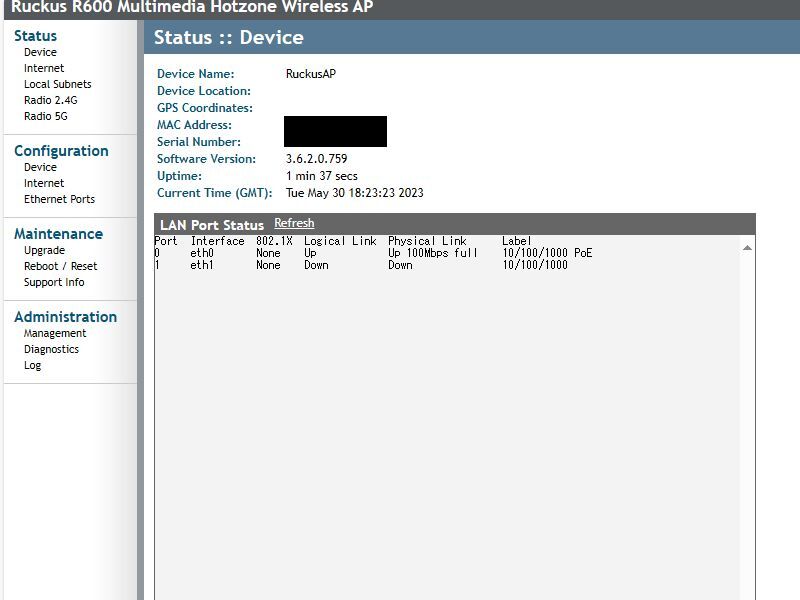Open the Support Info page
This screenshot has width=800, height=600.
click(x=54, y=282)
